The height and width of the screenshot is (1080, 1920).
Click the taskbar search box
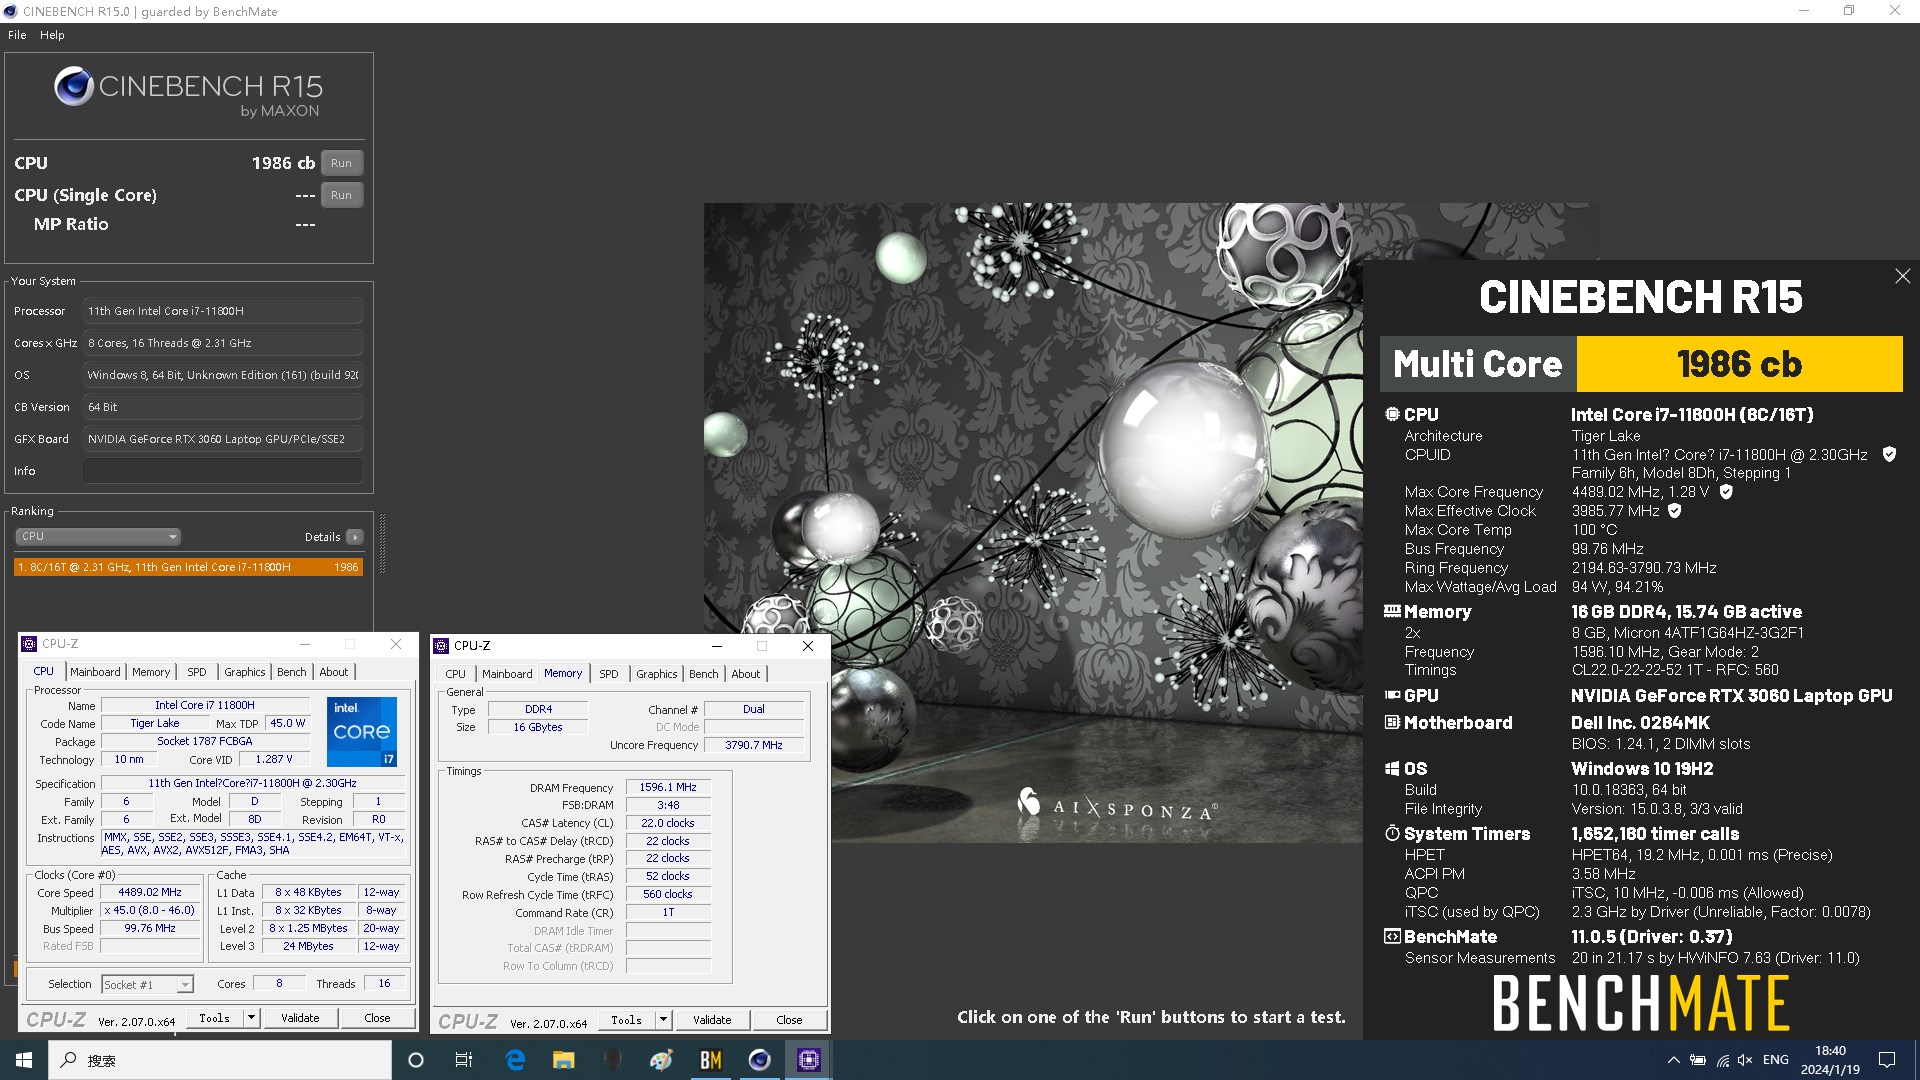pos(220,1060)
